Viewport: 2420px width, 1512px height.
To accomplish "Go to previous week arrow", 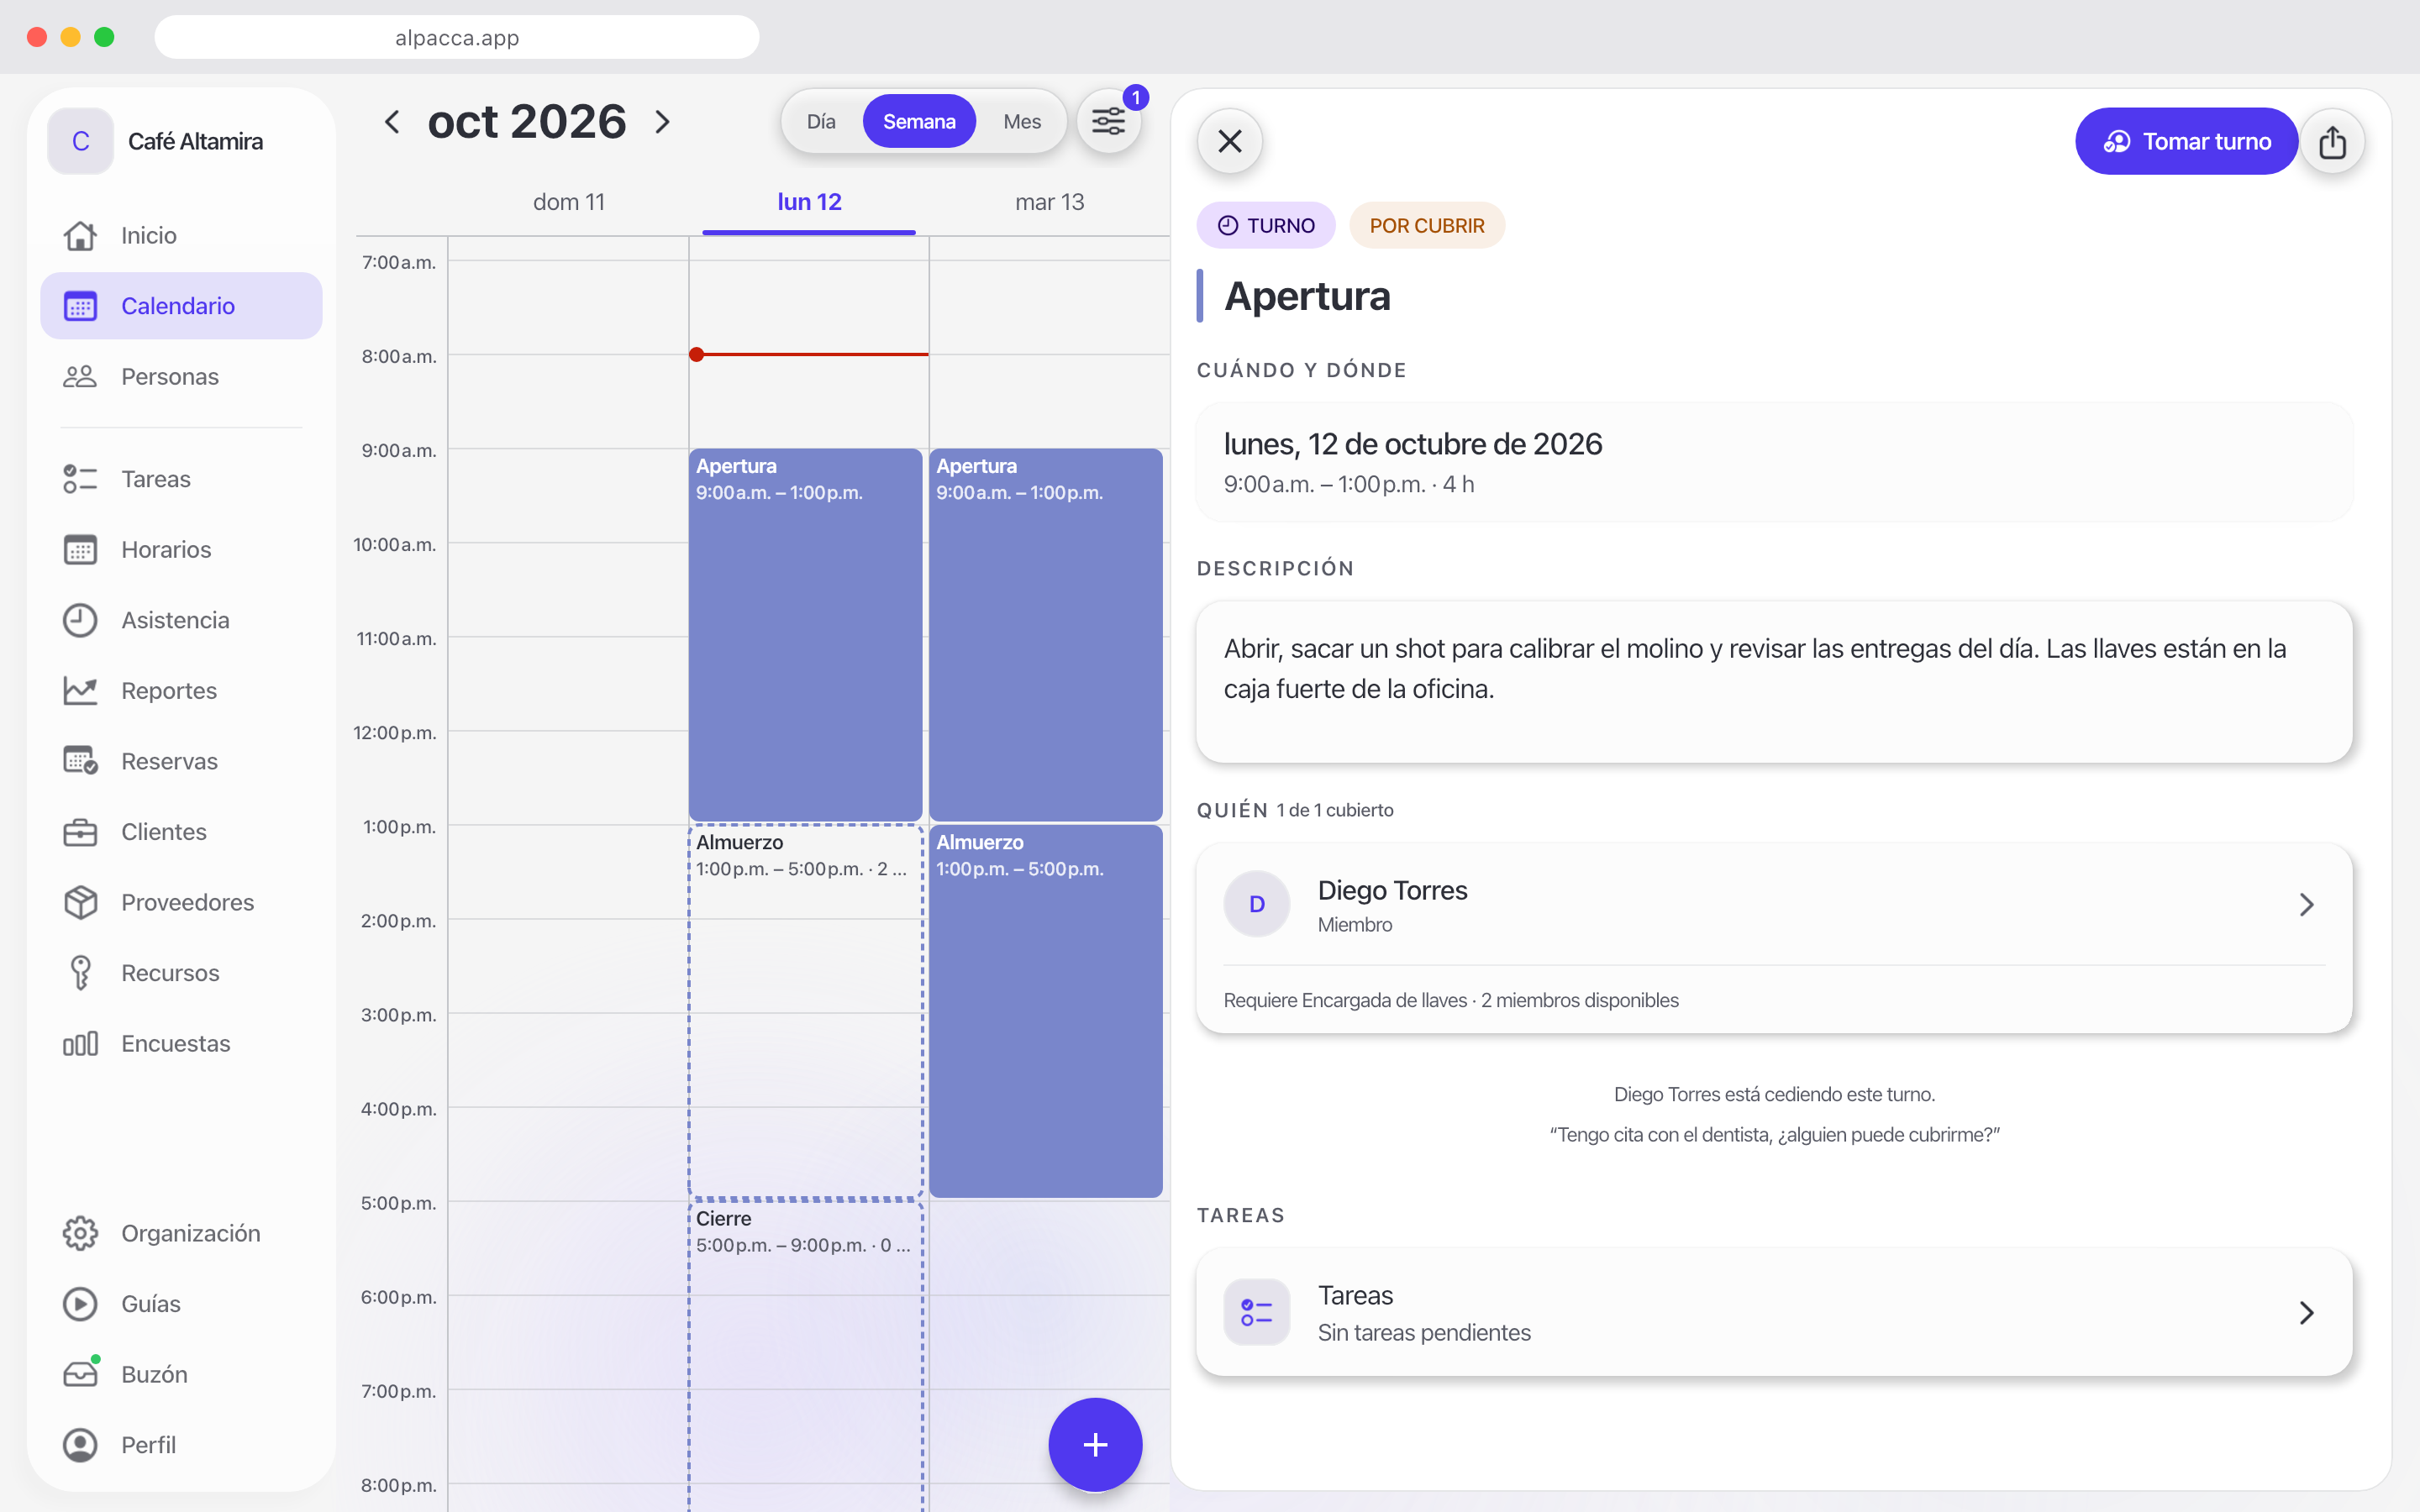I will click(392, 122).
